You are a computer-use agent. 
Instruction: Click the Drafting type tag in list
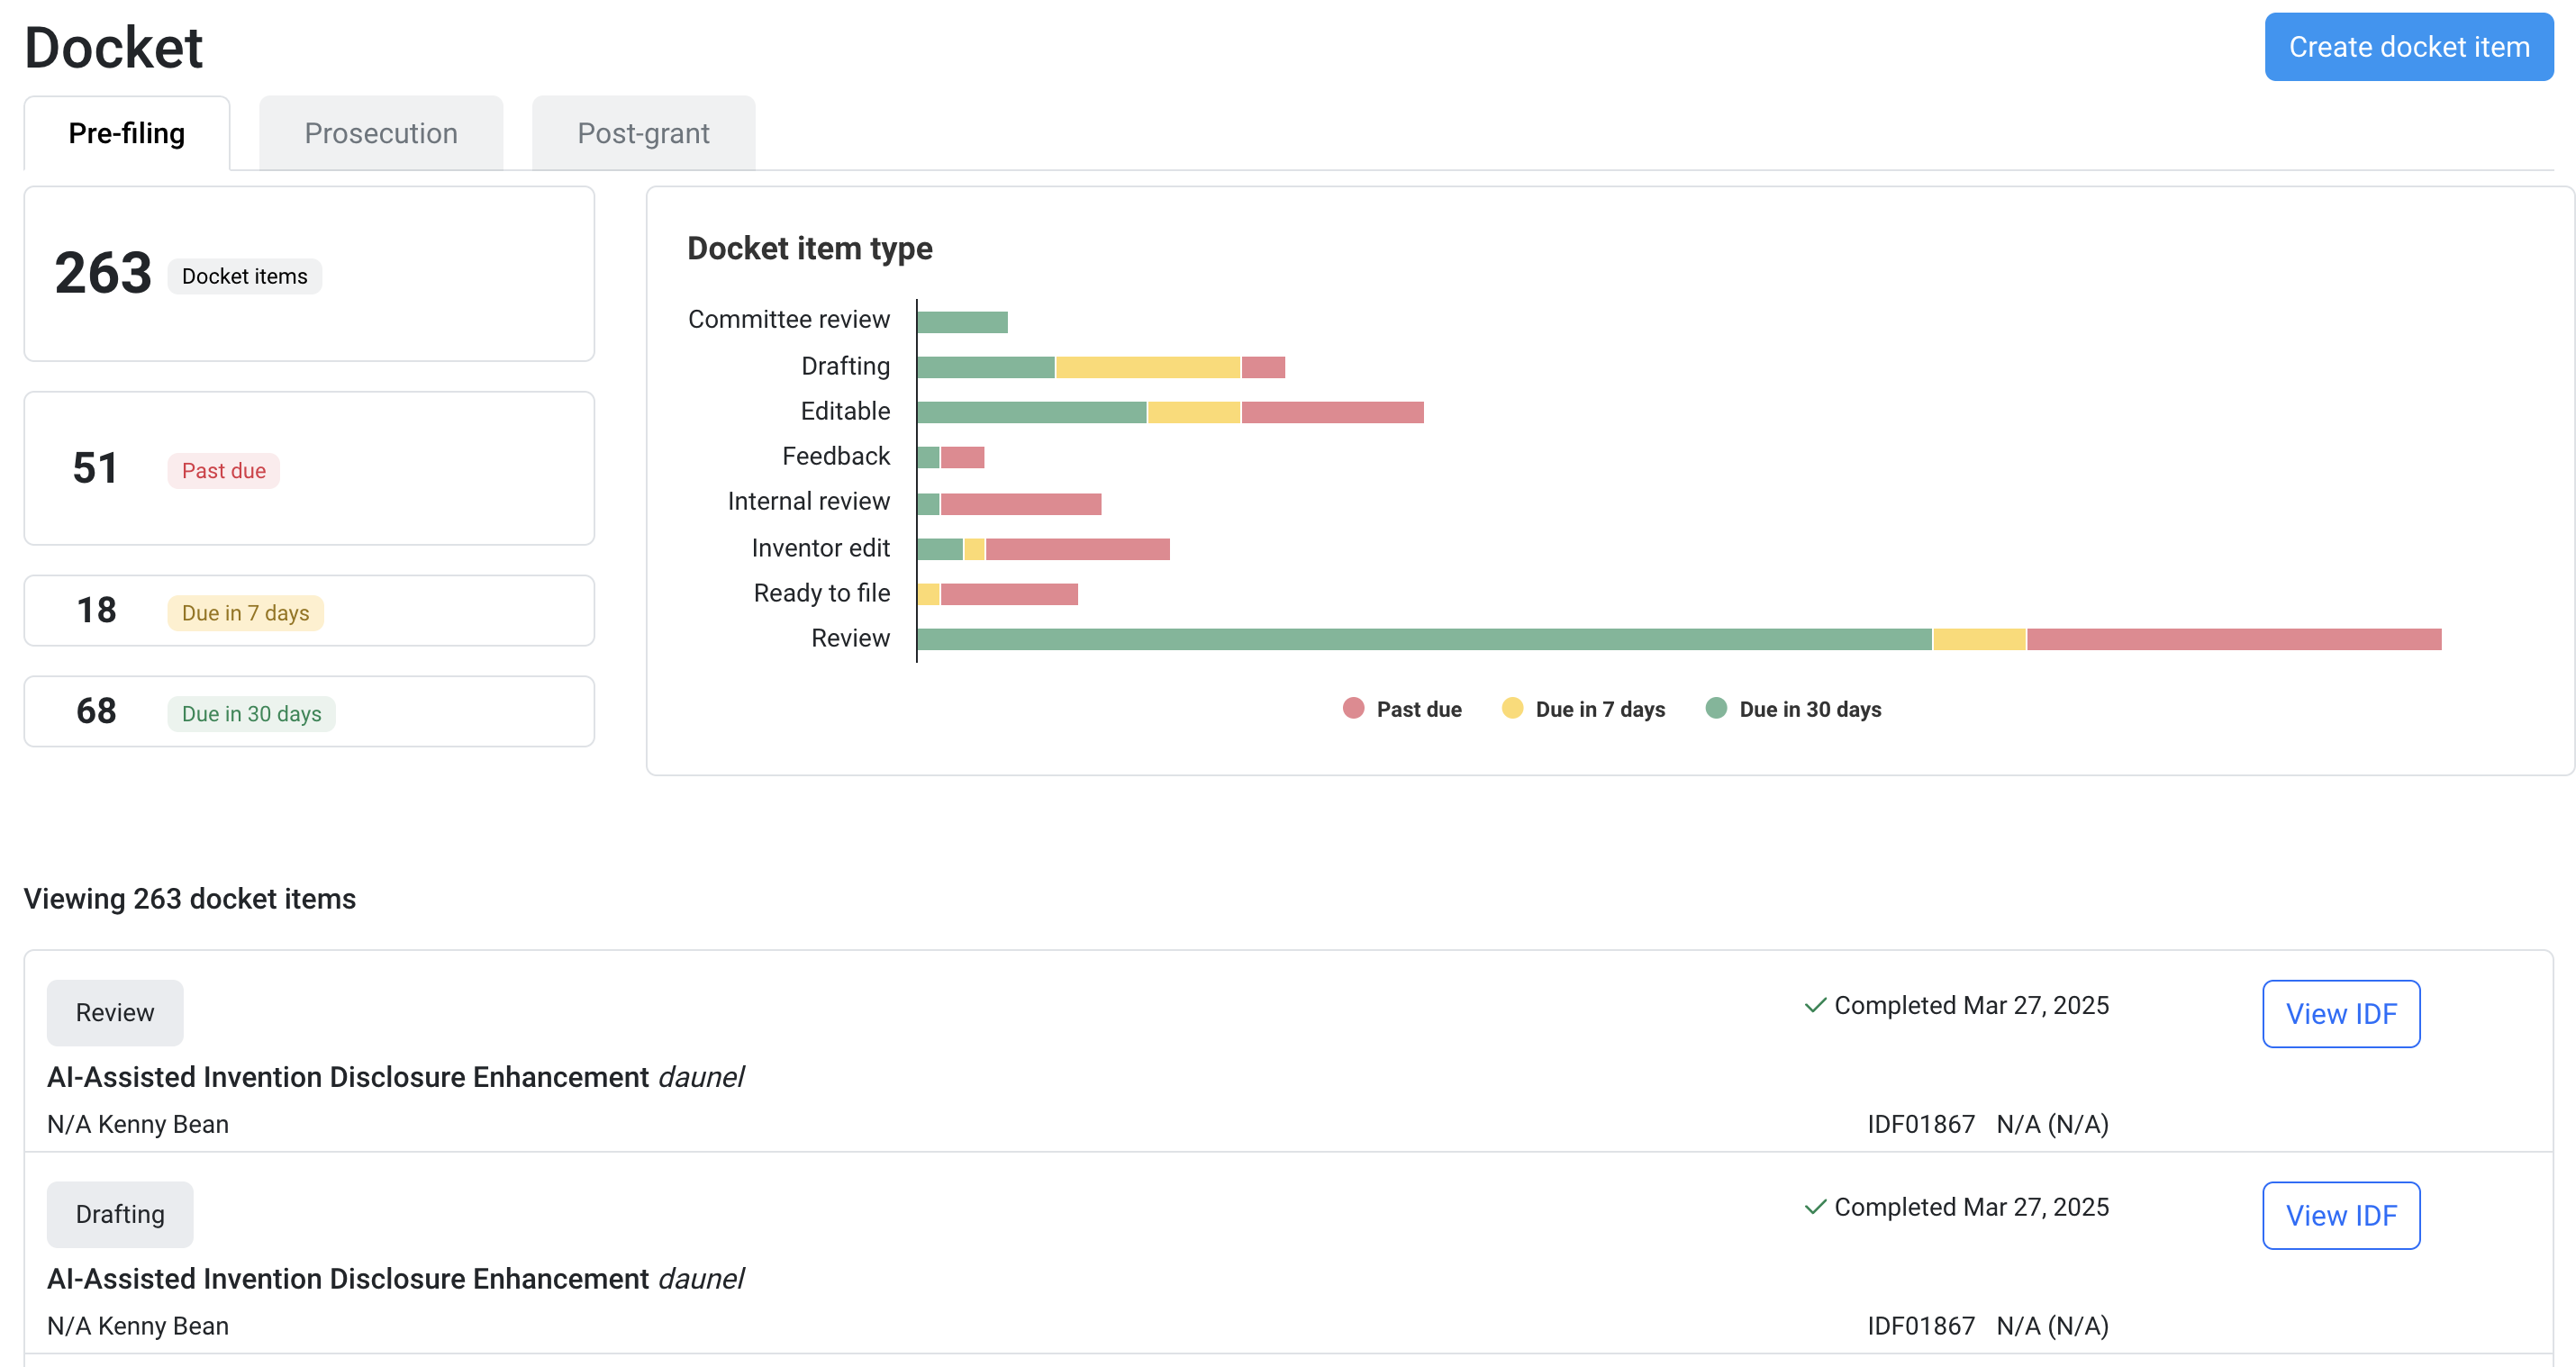pos(120,1214)
